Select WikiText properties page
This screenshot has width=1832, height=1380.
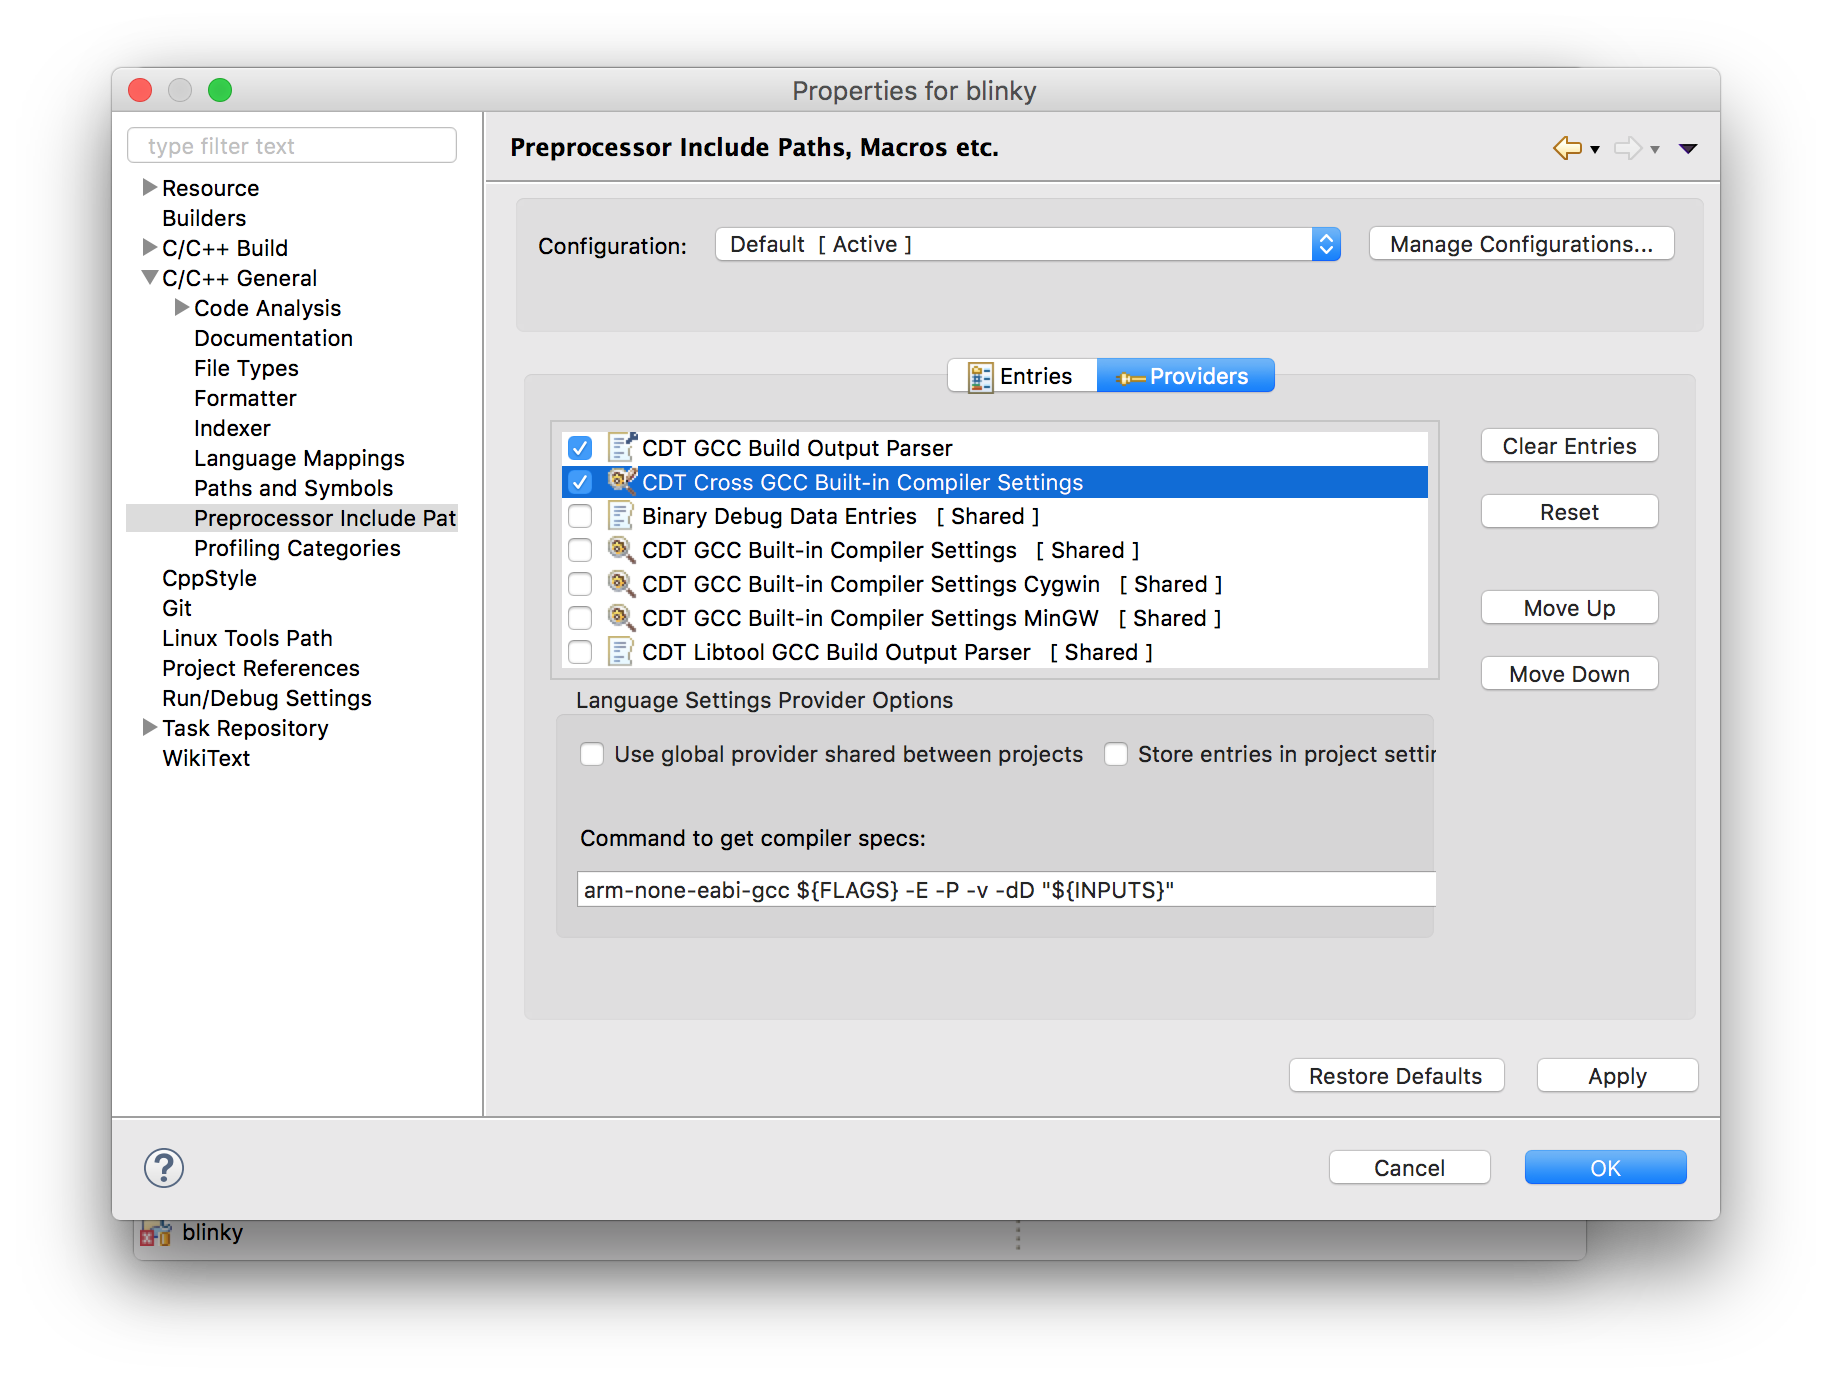[x=206, y=758]
